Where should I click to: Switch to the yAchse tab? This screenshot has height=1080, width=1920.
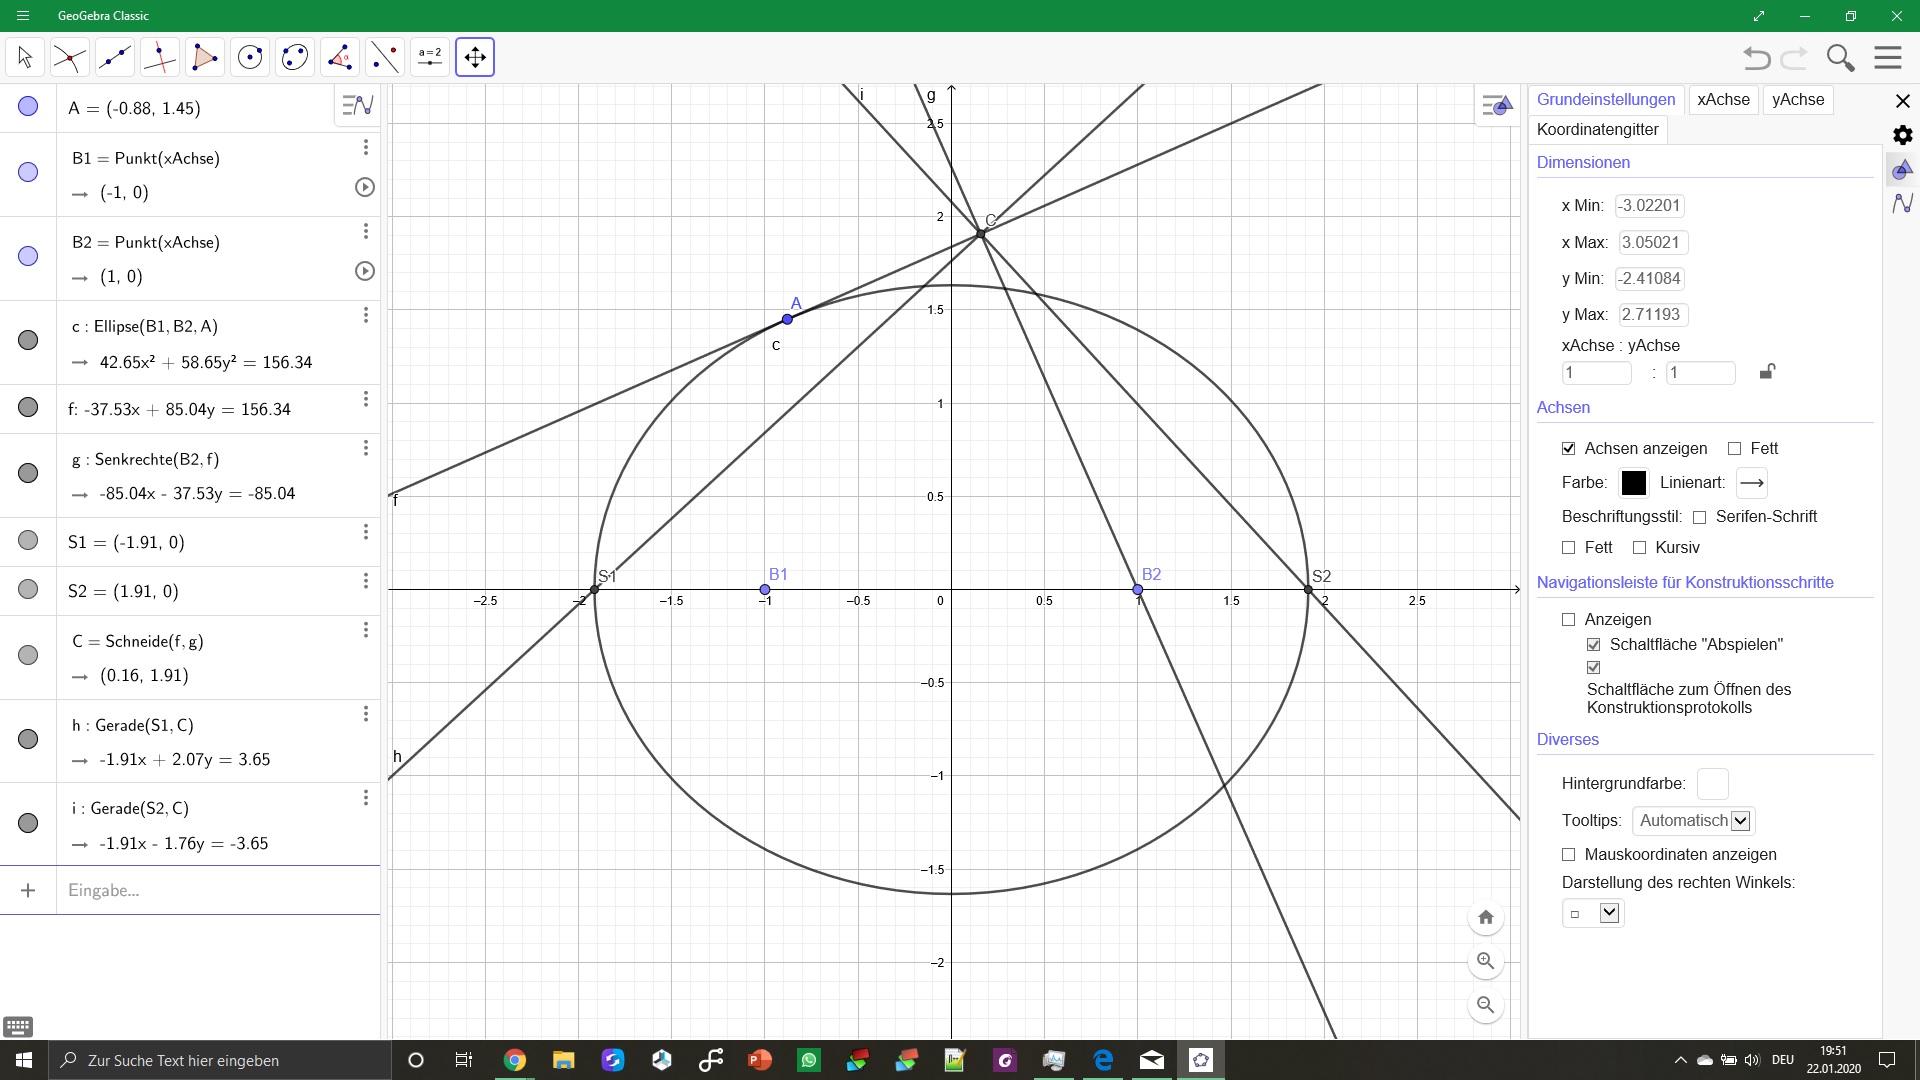[x=1798, y=100]
